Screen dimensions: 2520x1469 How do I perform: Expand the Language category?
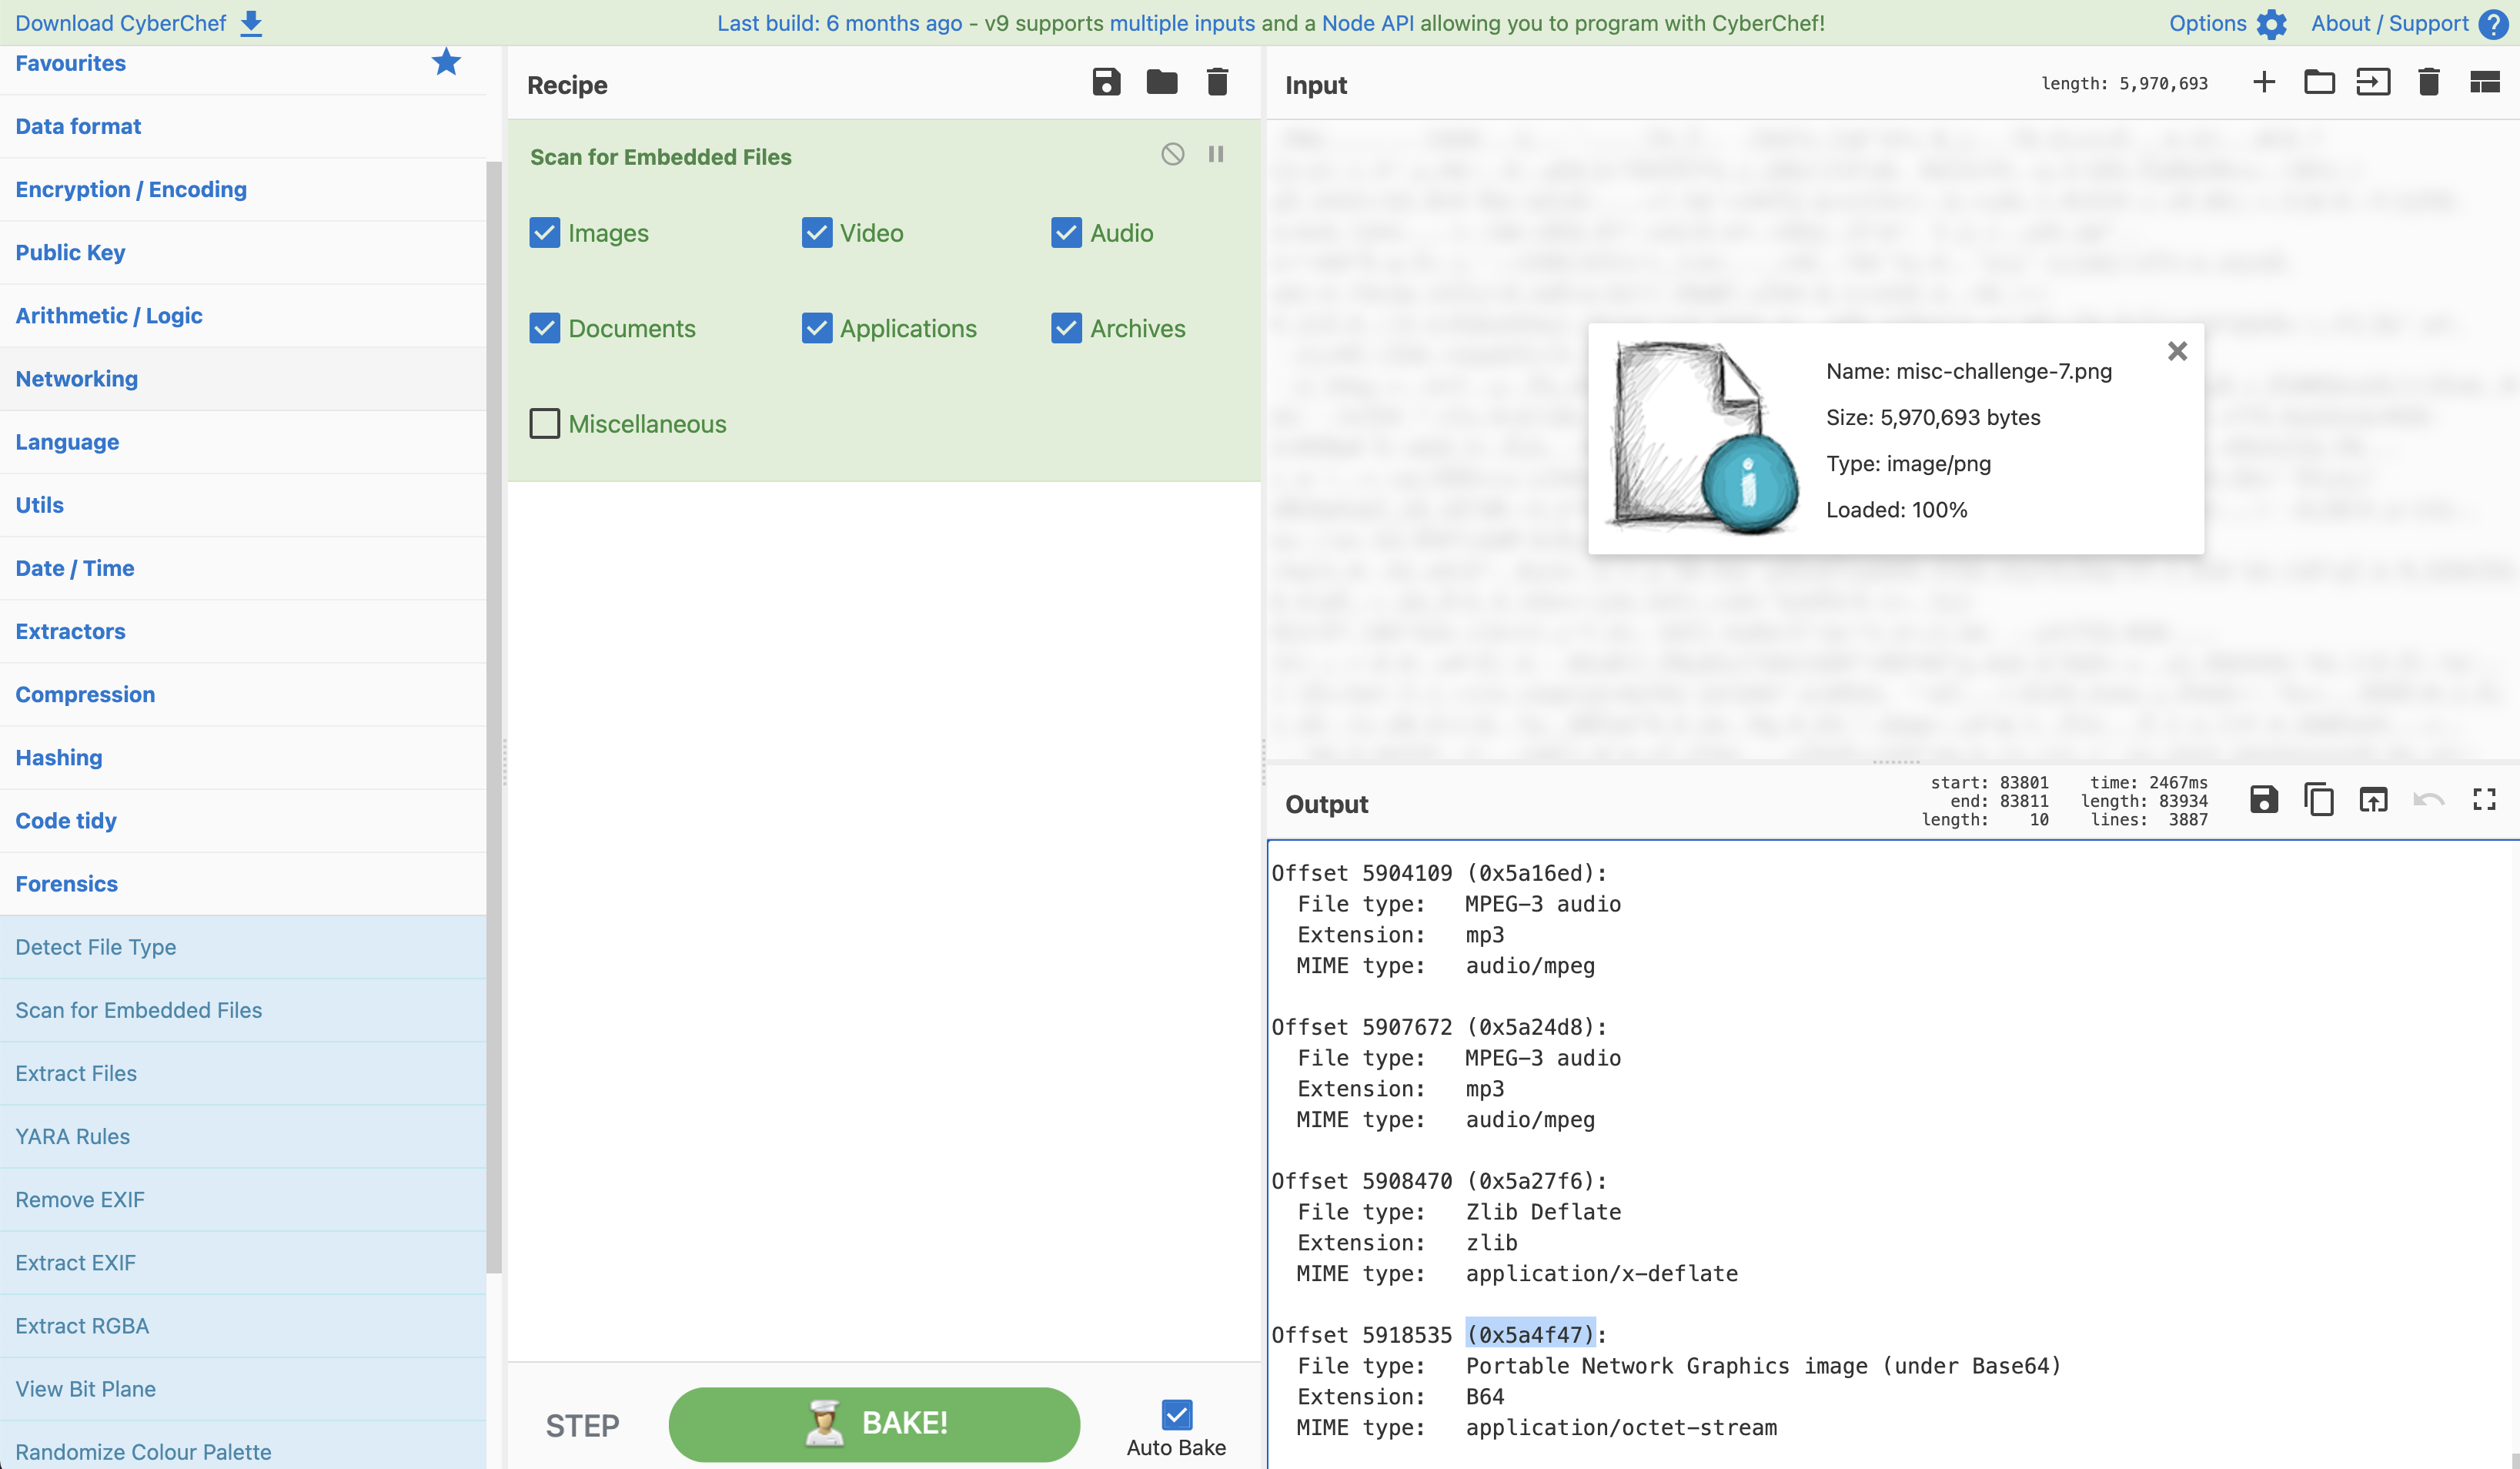pyautogui.click(x=243, y=441)
